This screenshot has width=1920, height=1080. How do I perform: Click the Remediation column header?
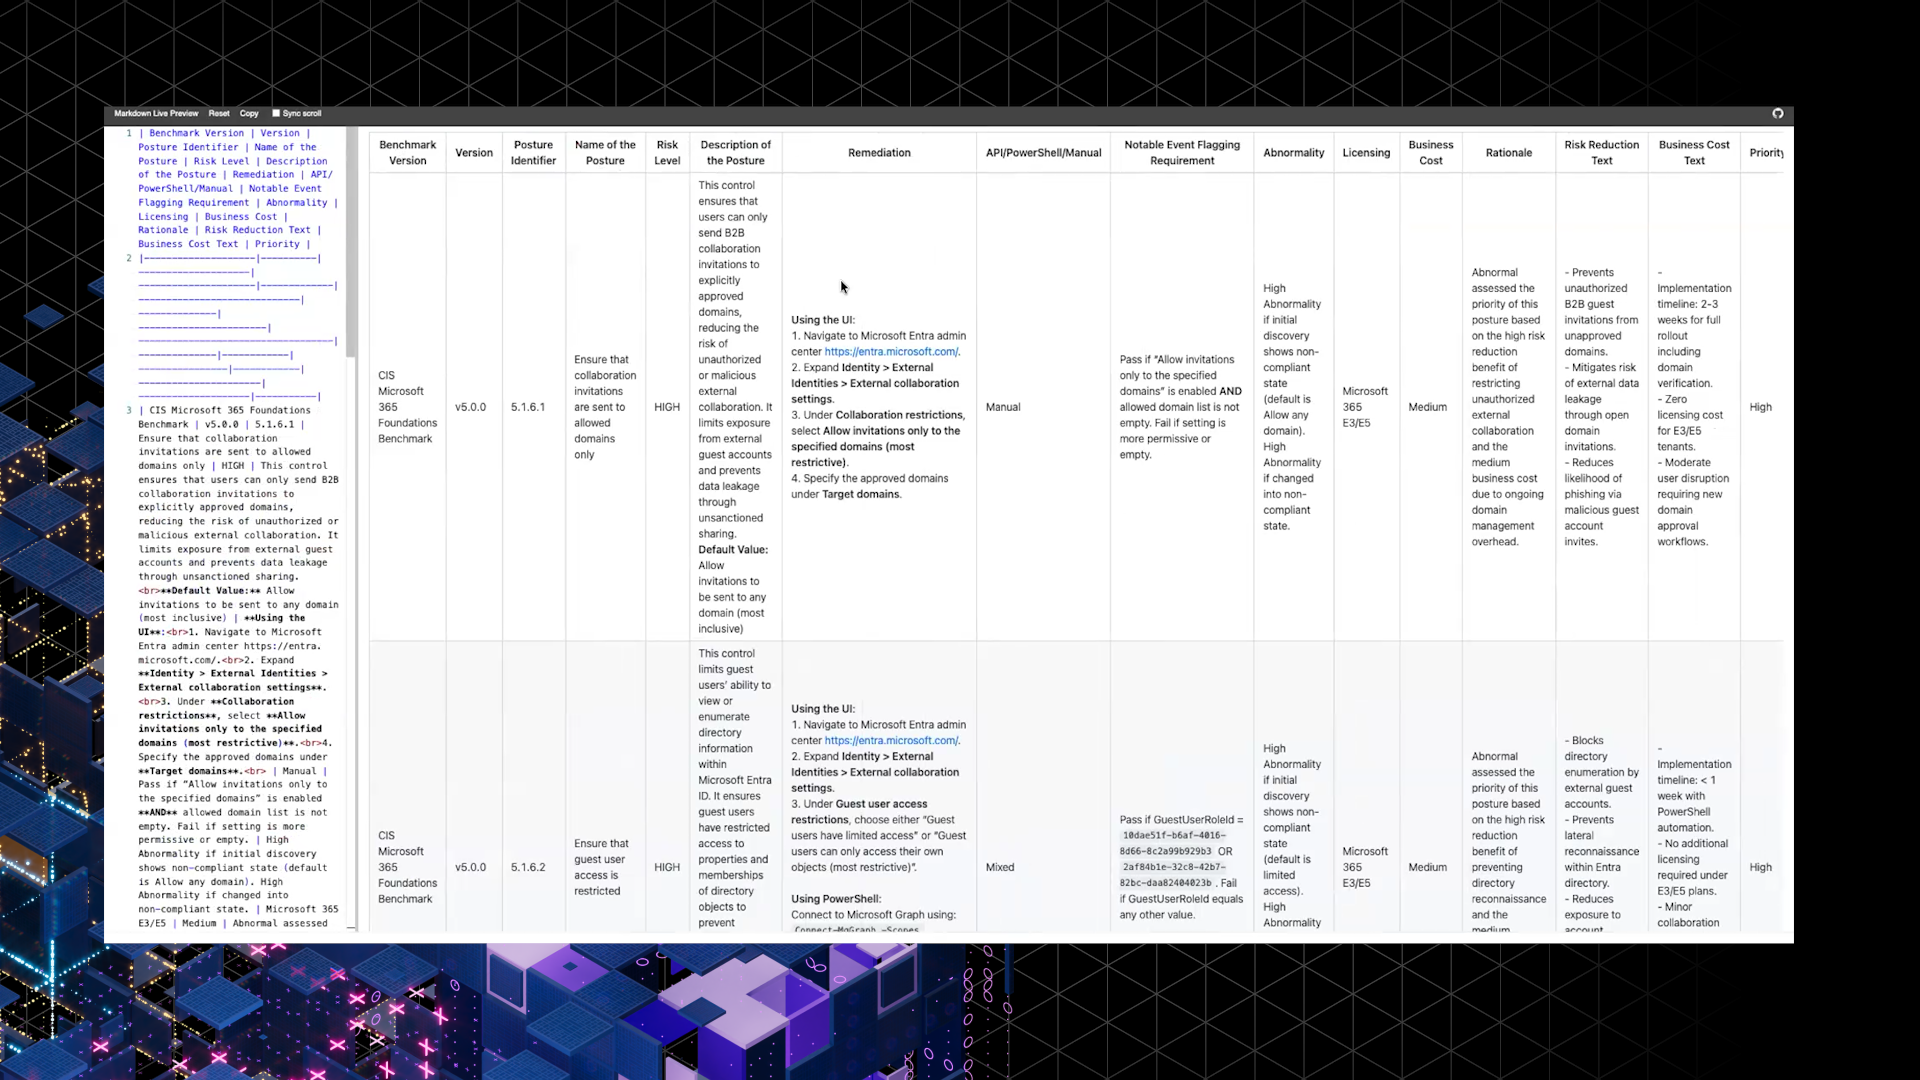(x=879, y=153)
